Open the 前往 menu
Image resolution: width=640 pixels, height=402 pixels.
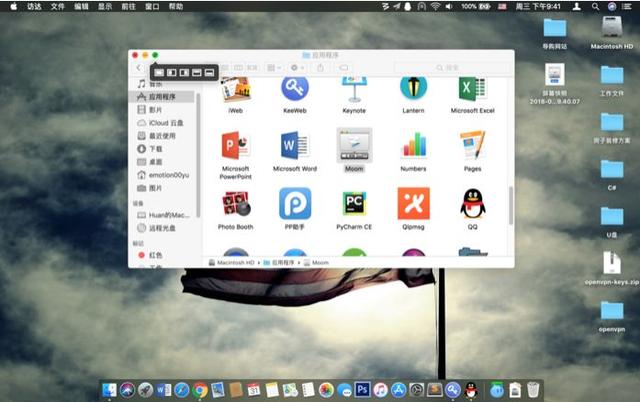[x=129, y=6]
